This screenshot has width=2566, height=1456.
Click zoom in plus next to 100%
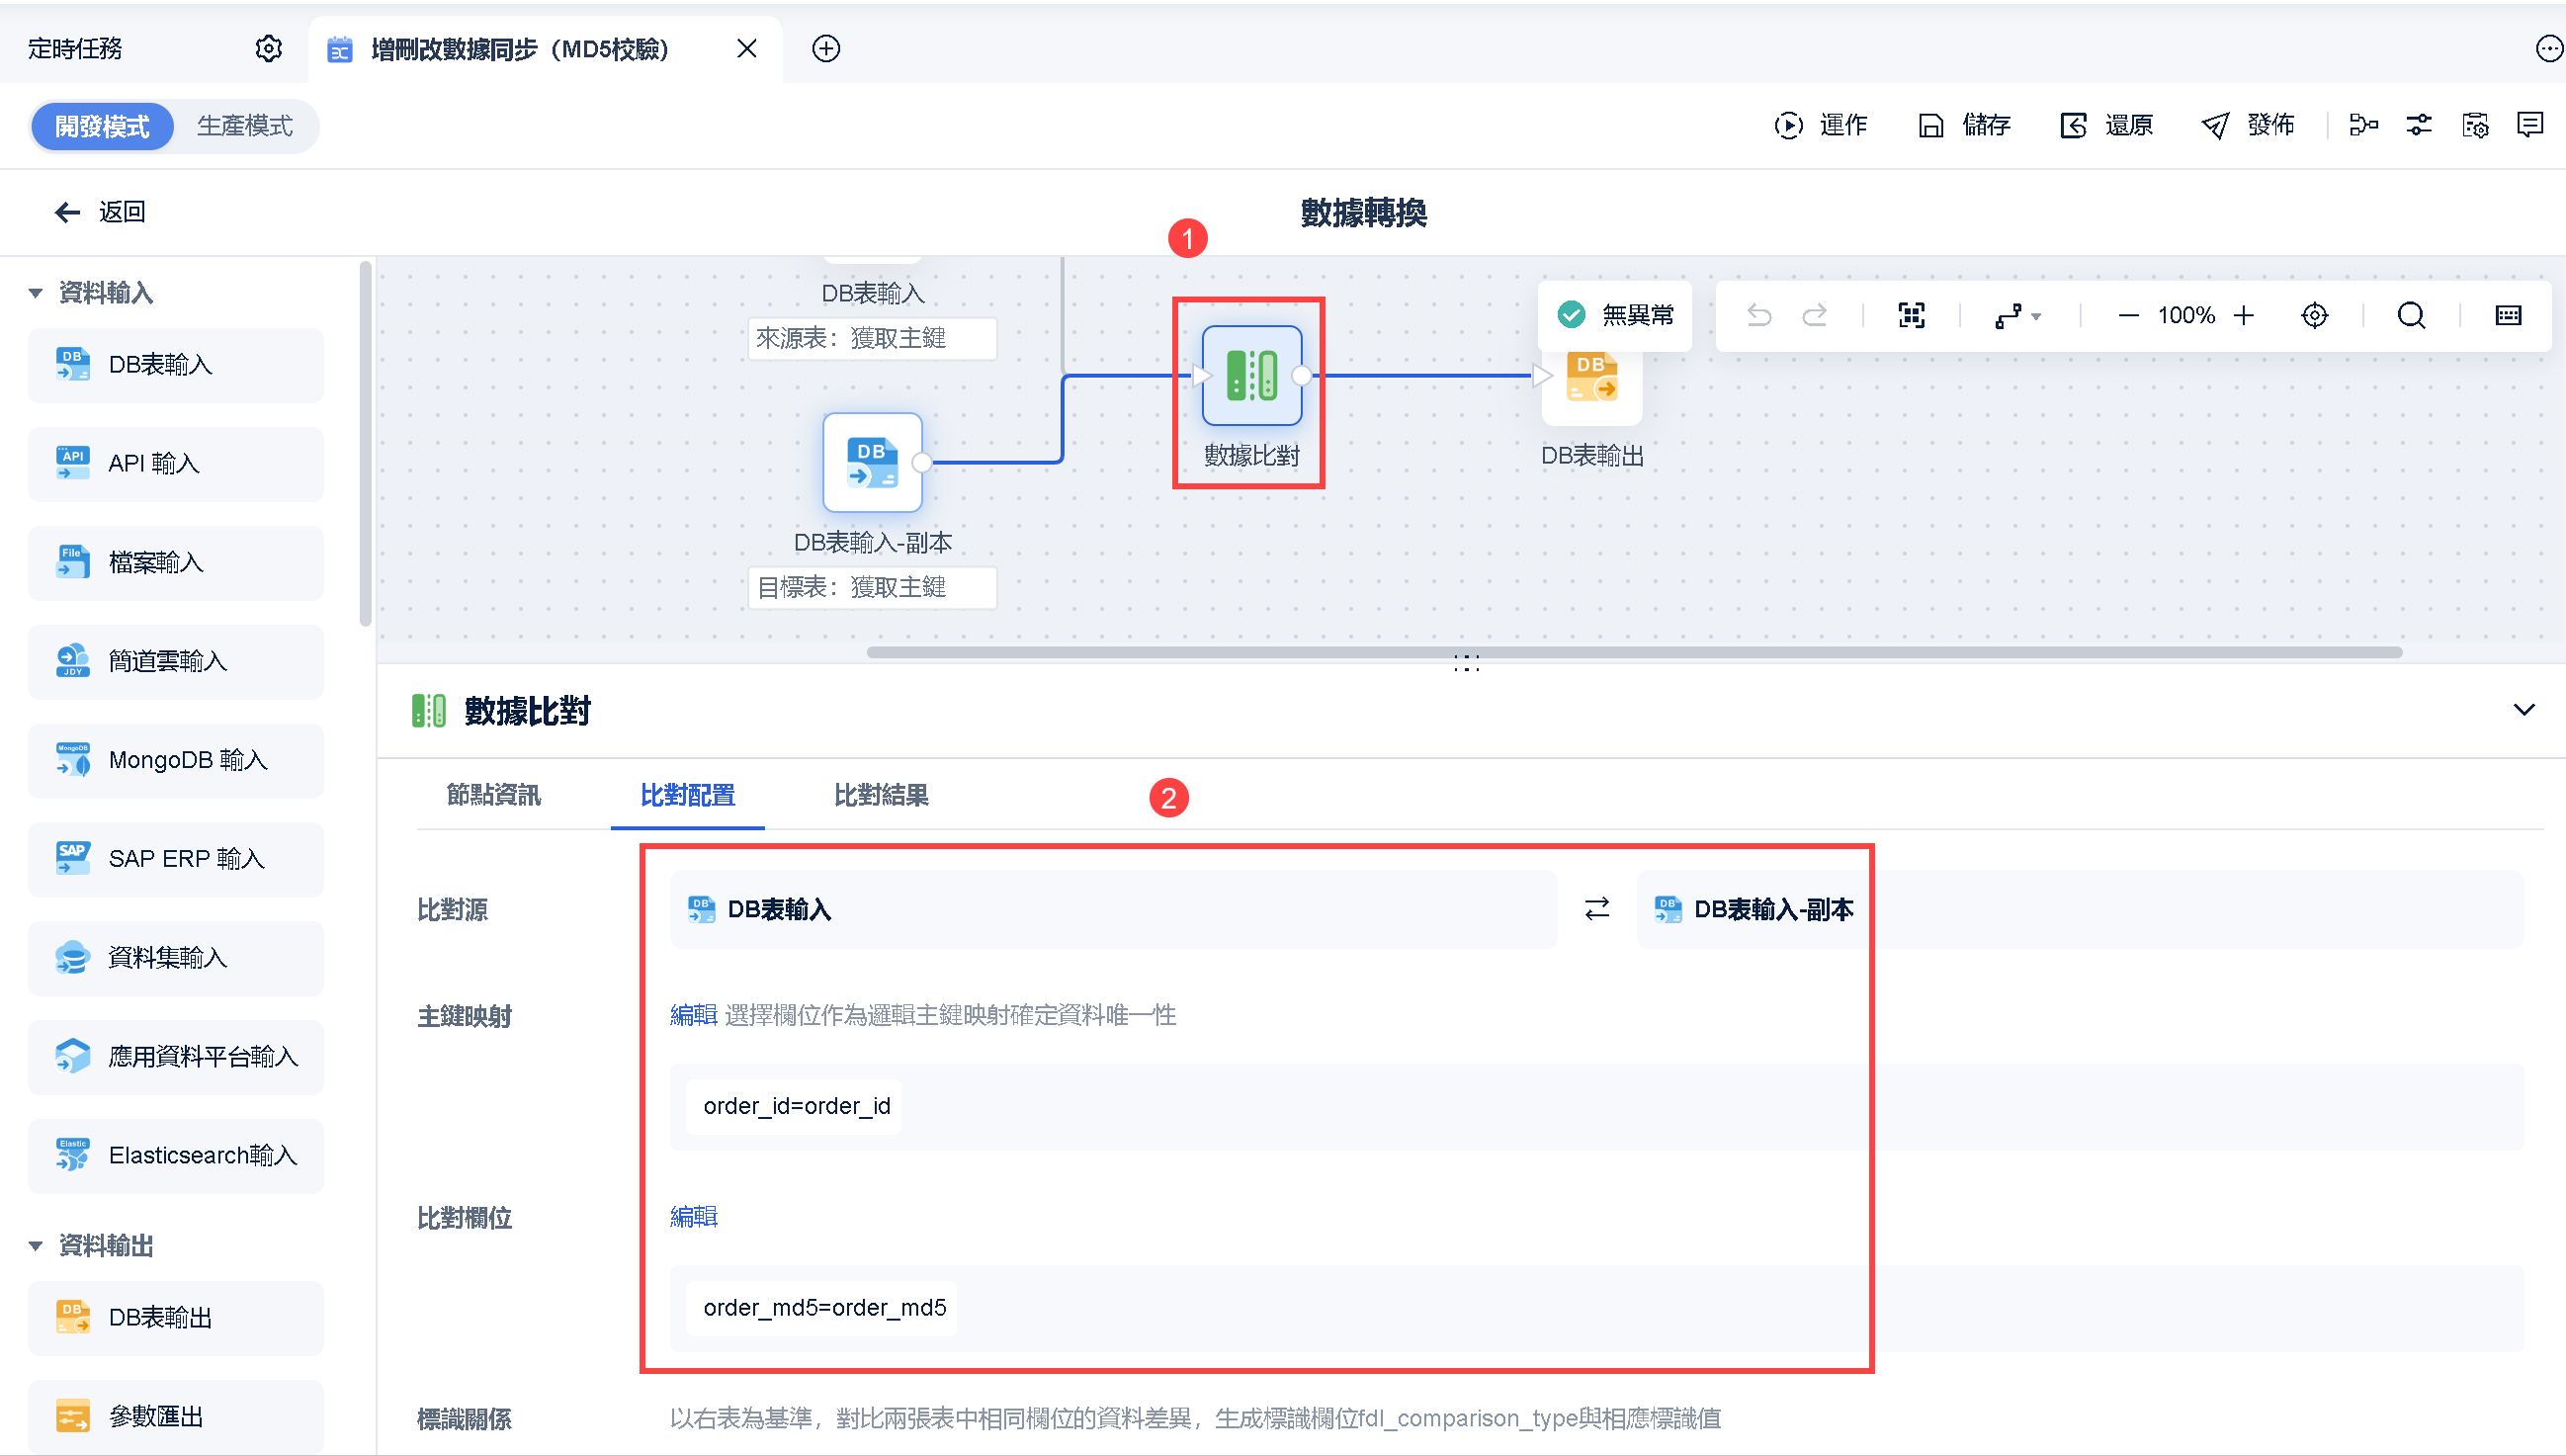coord(2244,316)
